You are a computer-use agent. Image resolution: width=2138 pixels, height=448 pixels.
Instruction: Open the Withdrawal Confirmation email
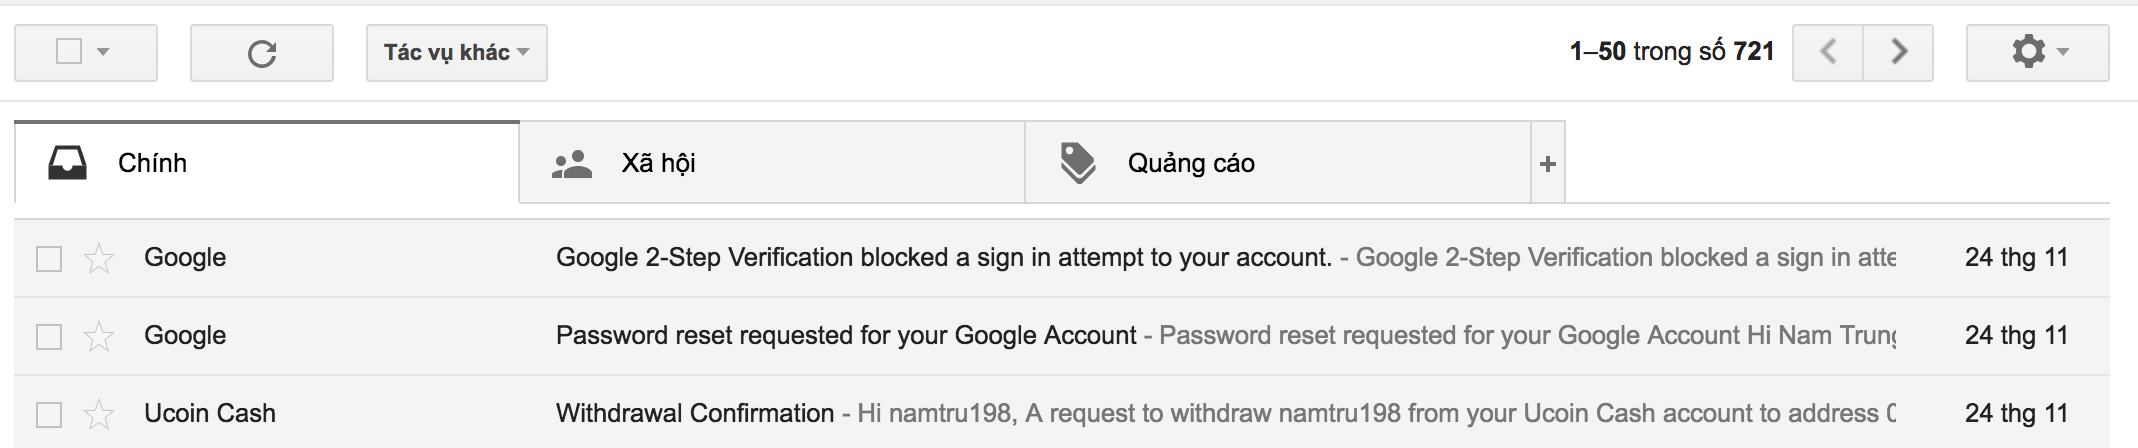point(695,413)
